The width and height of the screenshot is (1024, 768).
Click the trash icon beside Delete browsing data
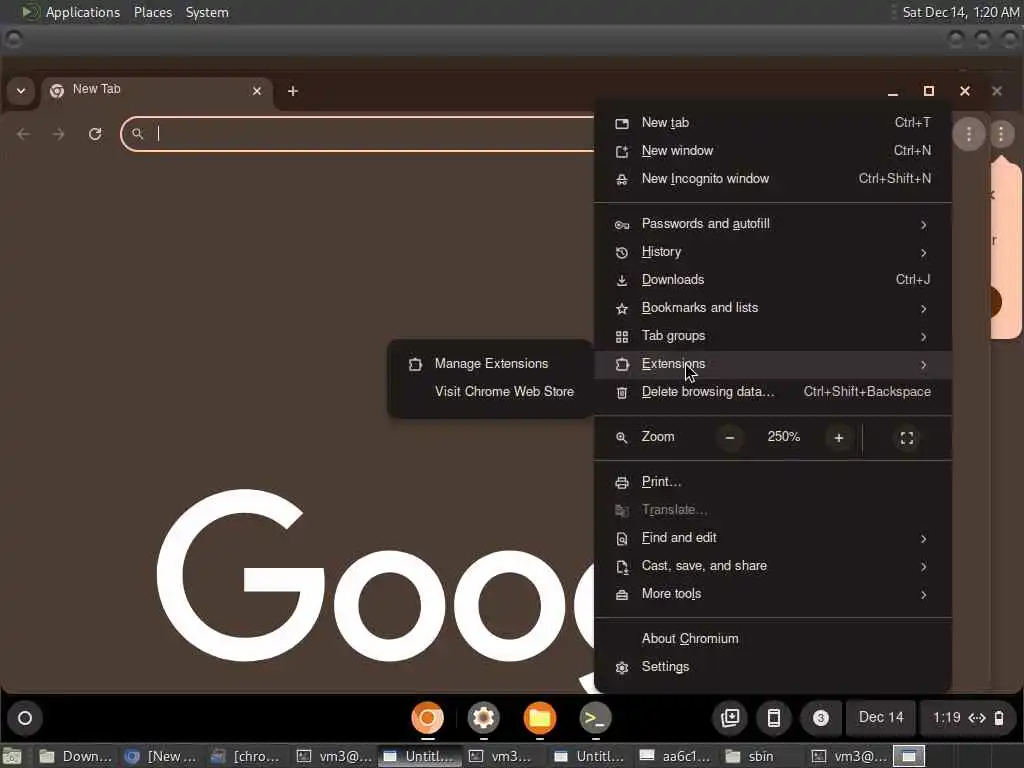[622, 392]
